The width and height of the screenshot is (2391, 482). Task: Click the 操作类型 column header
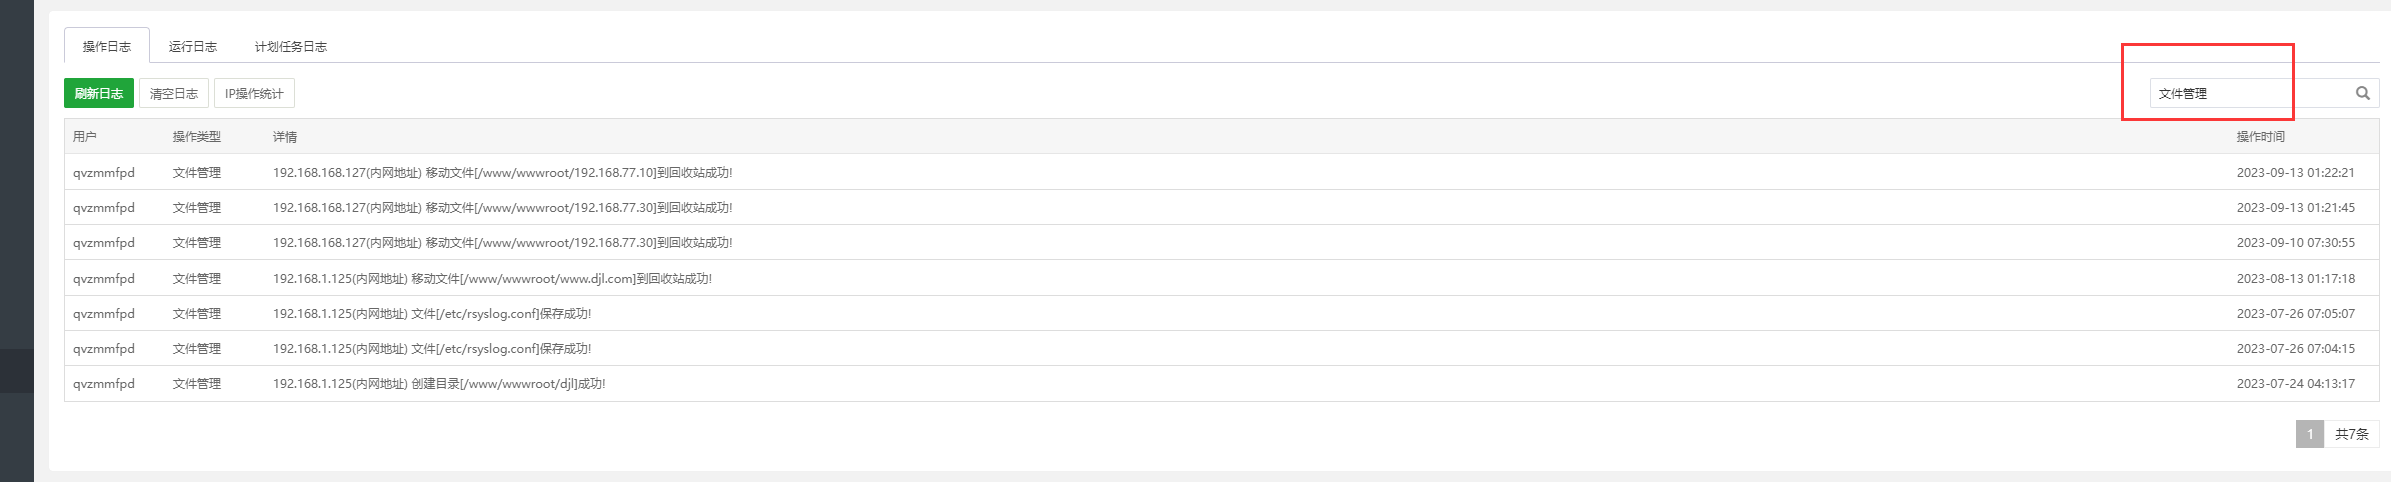[x=197, y=136]
